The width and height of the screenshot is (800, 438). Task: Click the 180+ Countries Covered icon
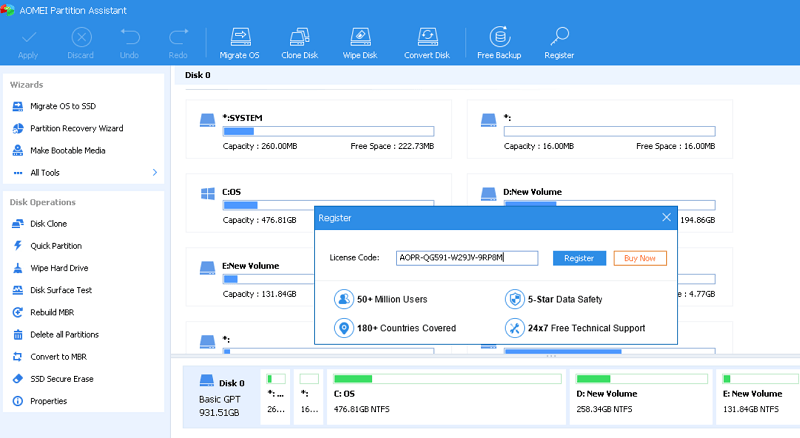[x=344, y=328]
